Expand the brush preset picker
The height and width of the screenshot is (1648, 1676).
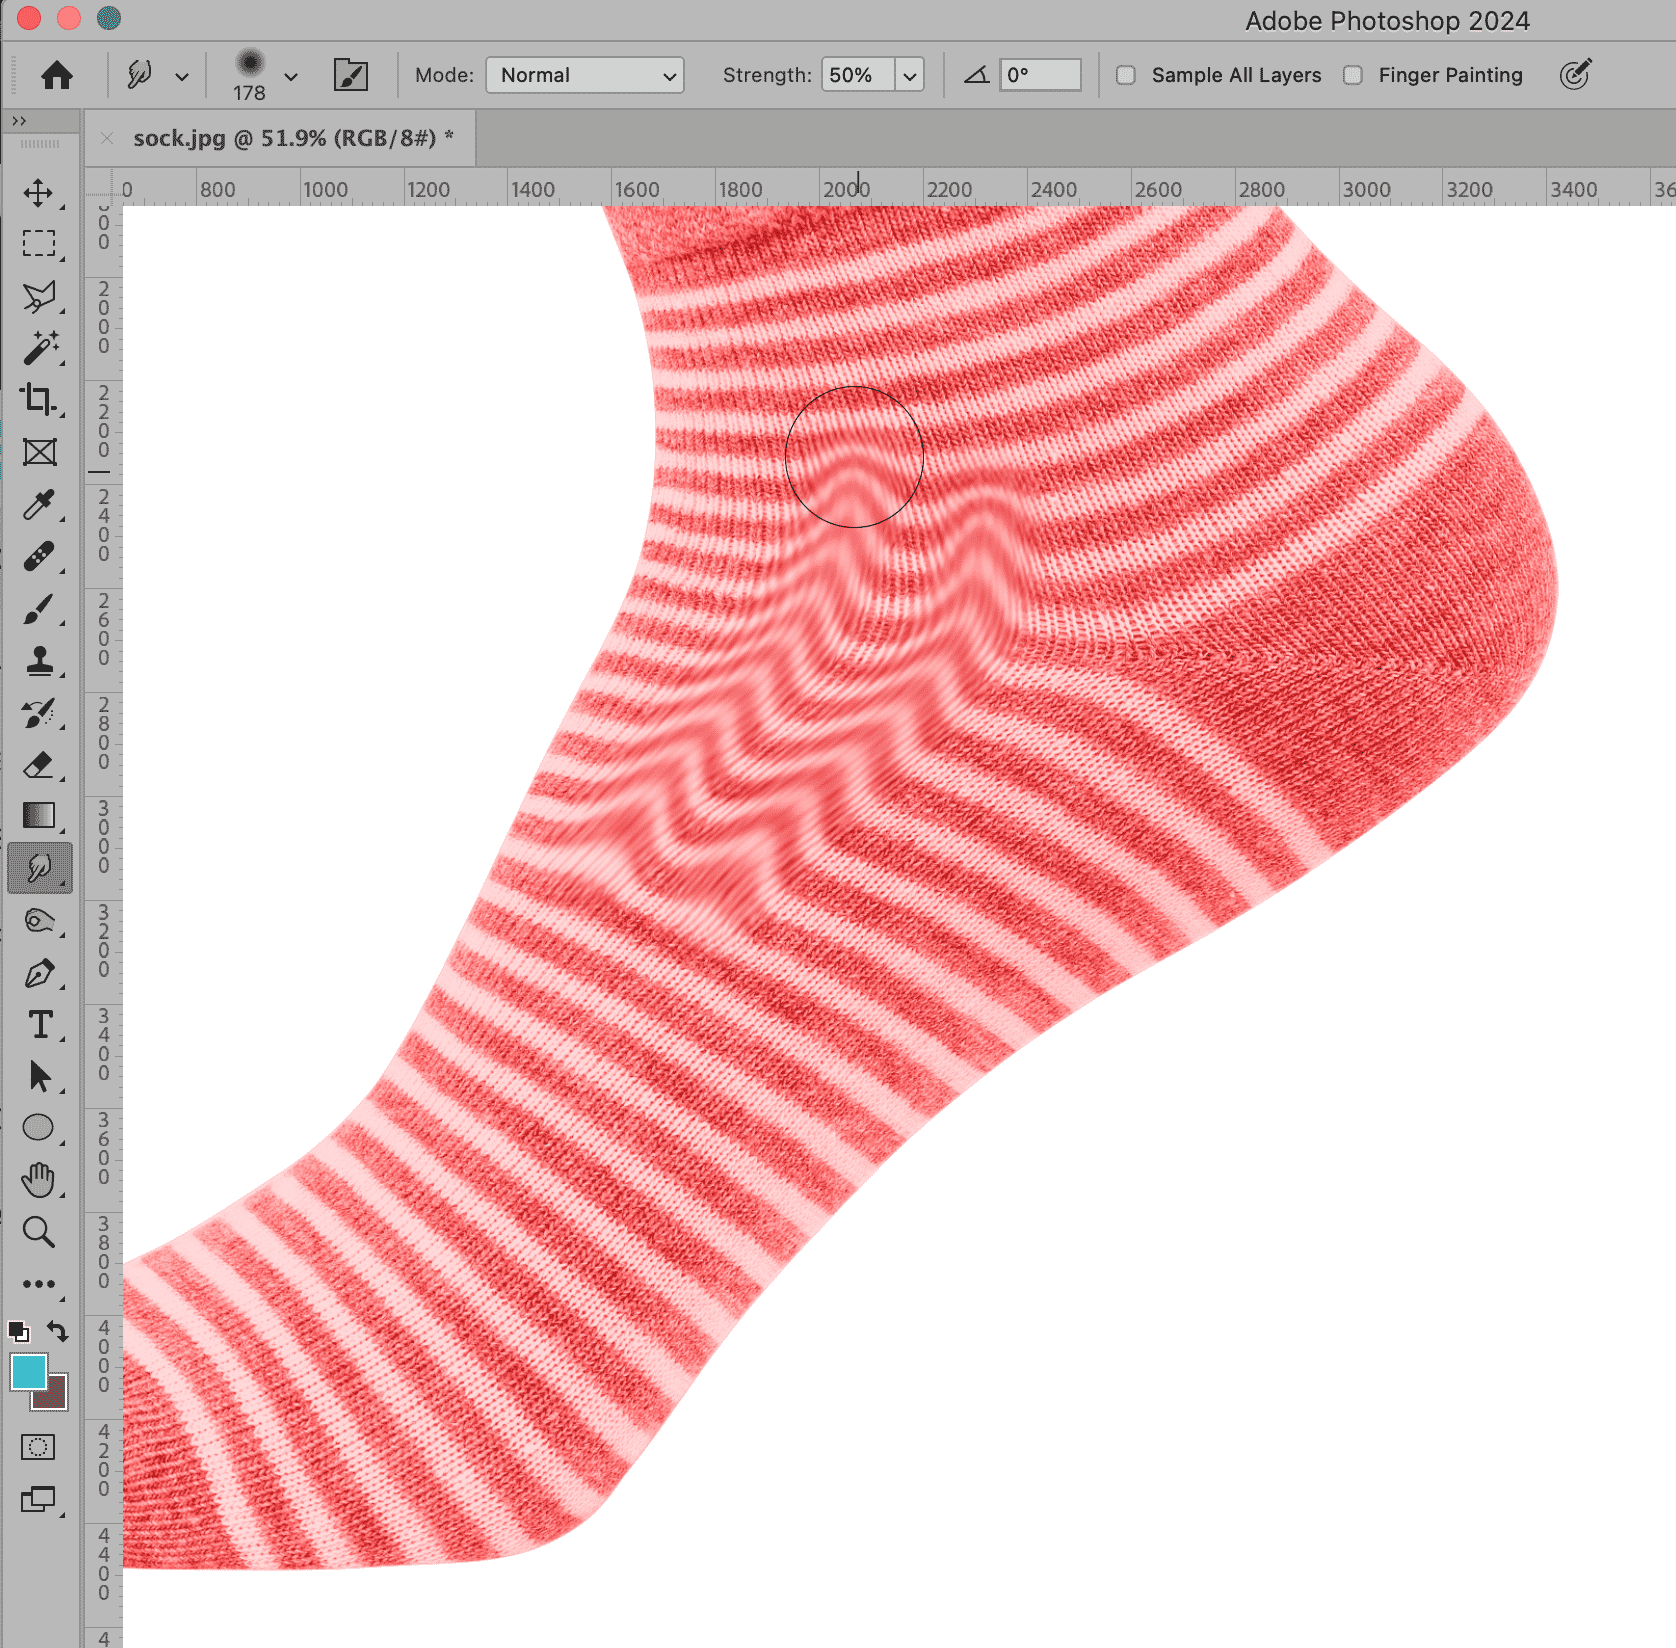290,76
